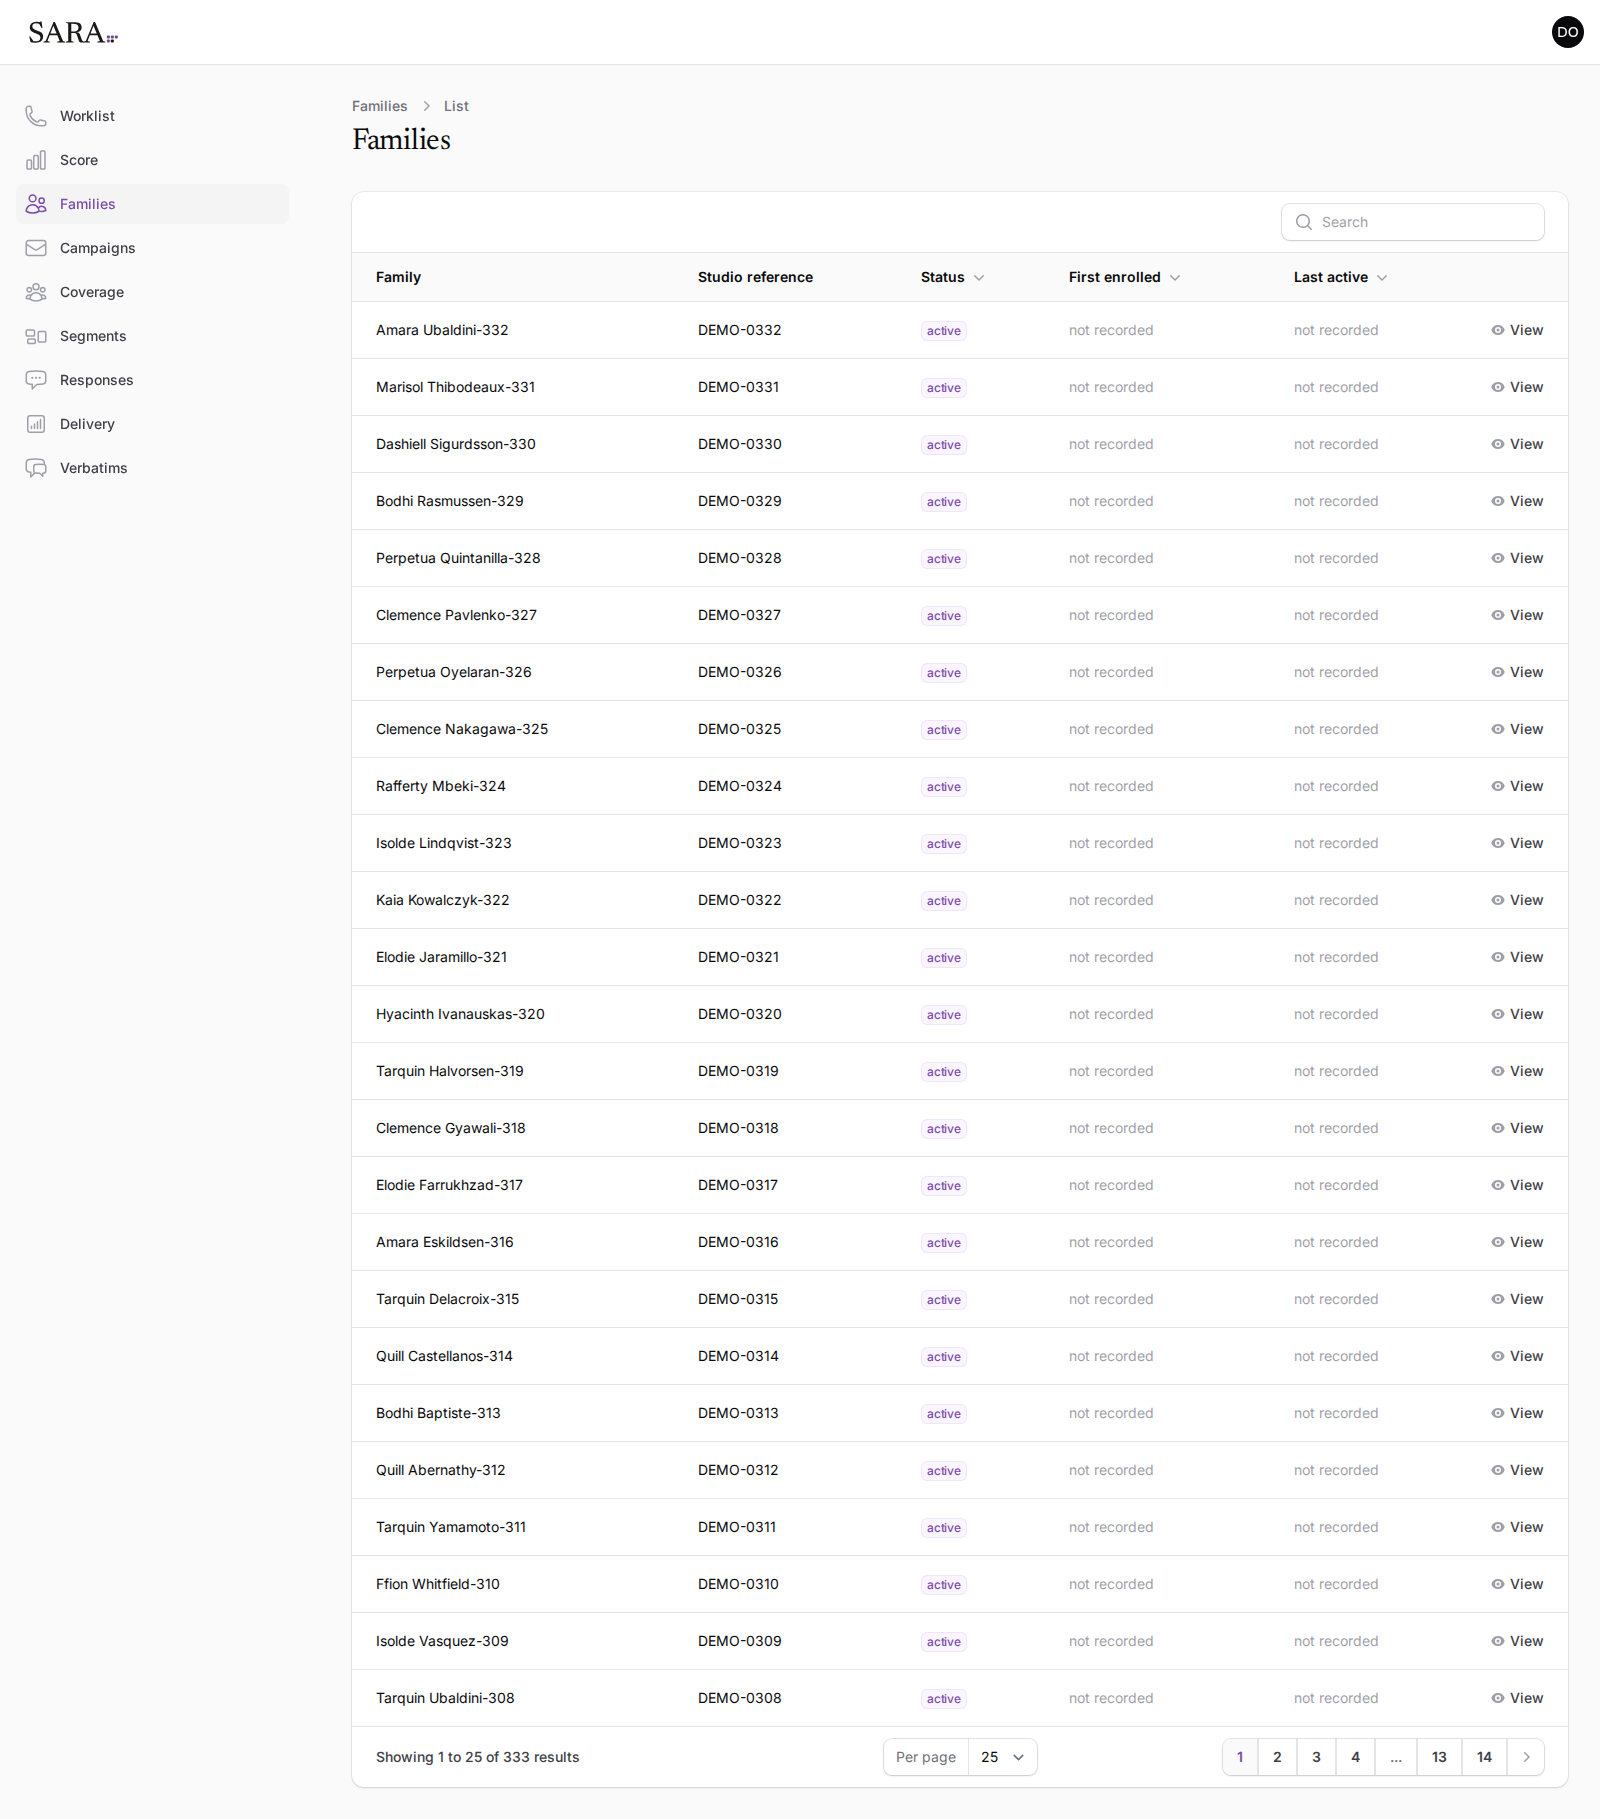
Task: Click the Studio reference column header
Action: [755, 277]
